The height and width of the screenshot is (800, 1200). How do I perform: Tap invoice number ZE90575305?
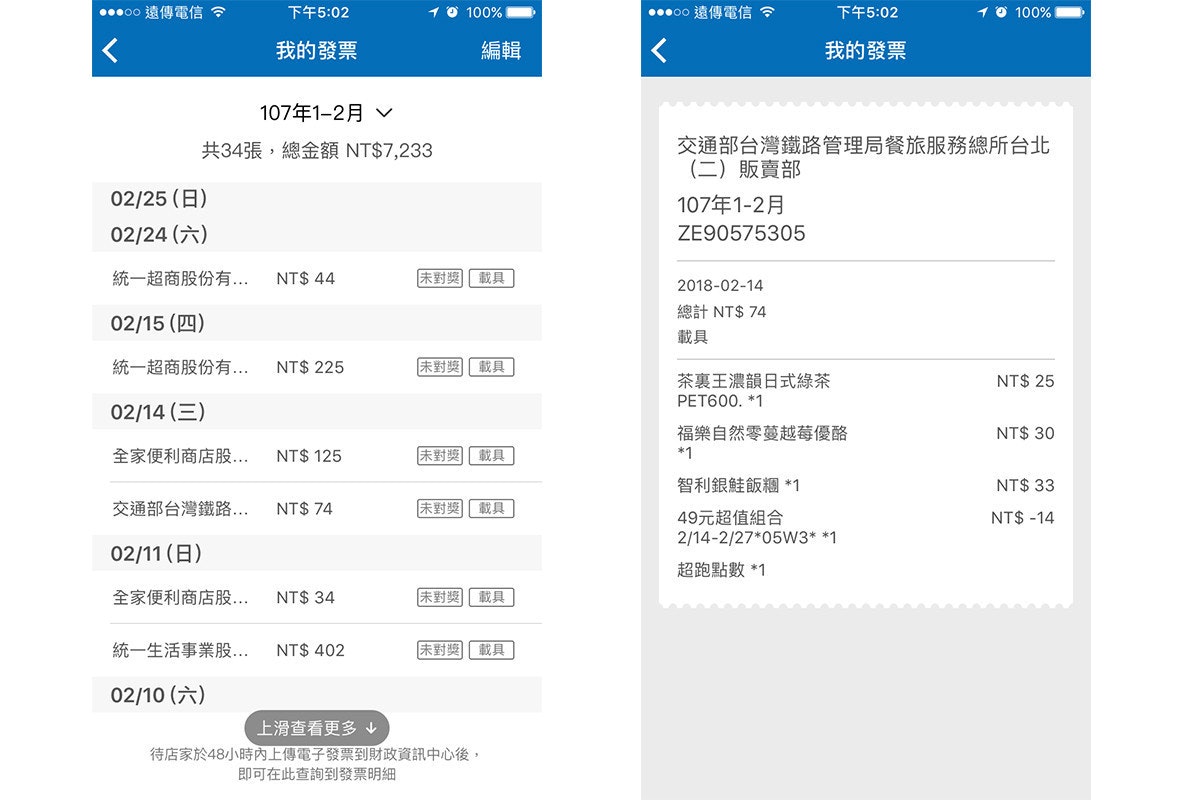point(741,234)
